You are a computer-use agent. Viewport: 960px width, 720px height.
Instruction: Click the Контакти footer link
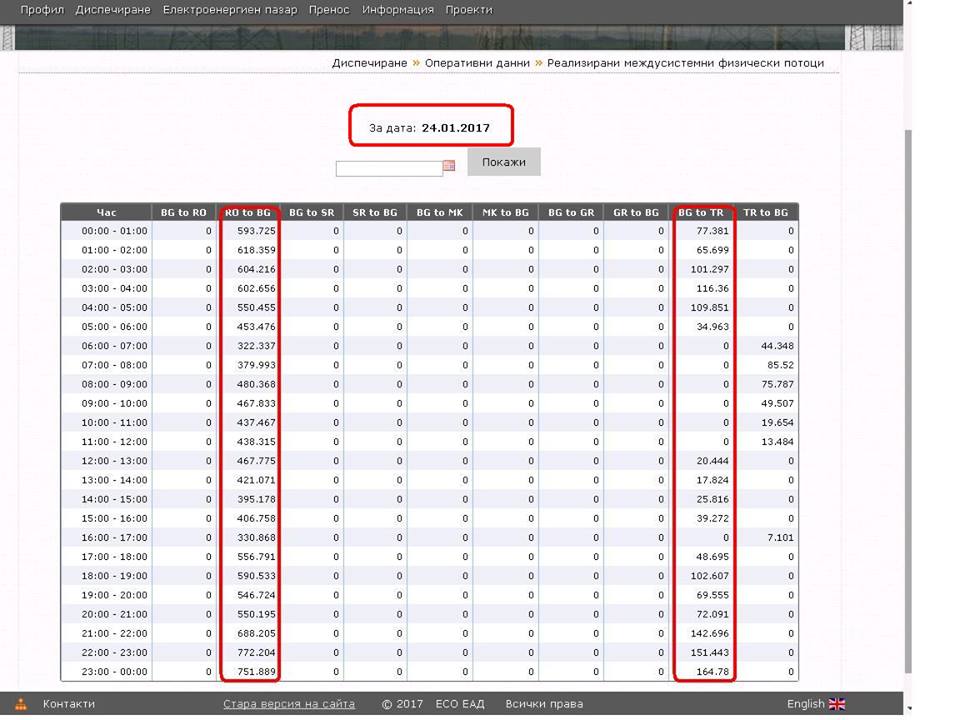click(x=69, y=704)
